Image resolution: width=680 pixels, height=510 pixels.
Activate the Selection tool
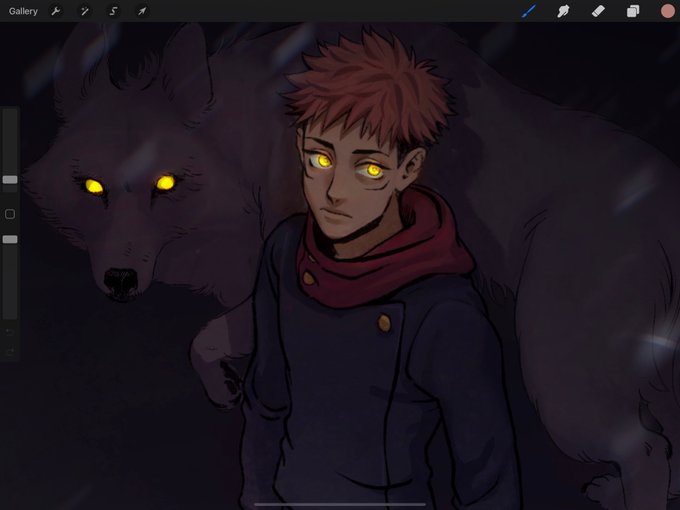point(113,11)
